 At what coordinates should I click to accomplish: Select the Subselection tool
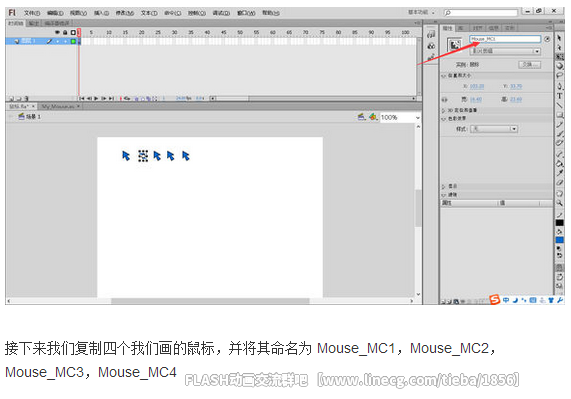559,47
